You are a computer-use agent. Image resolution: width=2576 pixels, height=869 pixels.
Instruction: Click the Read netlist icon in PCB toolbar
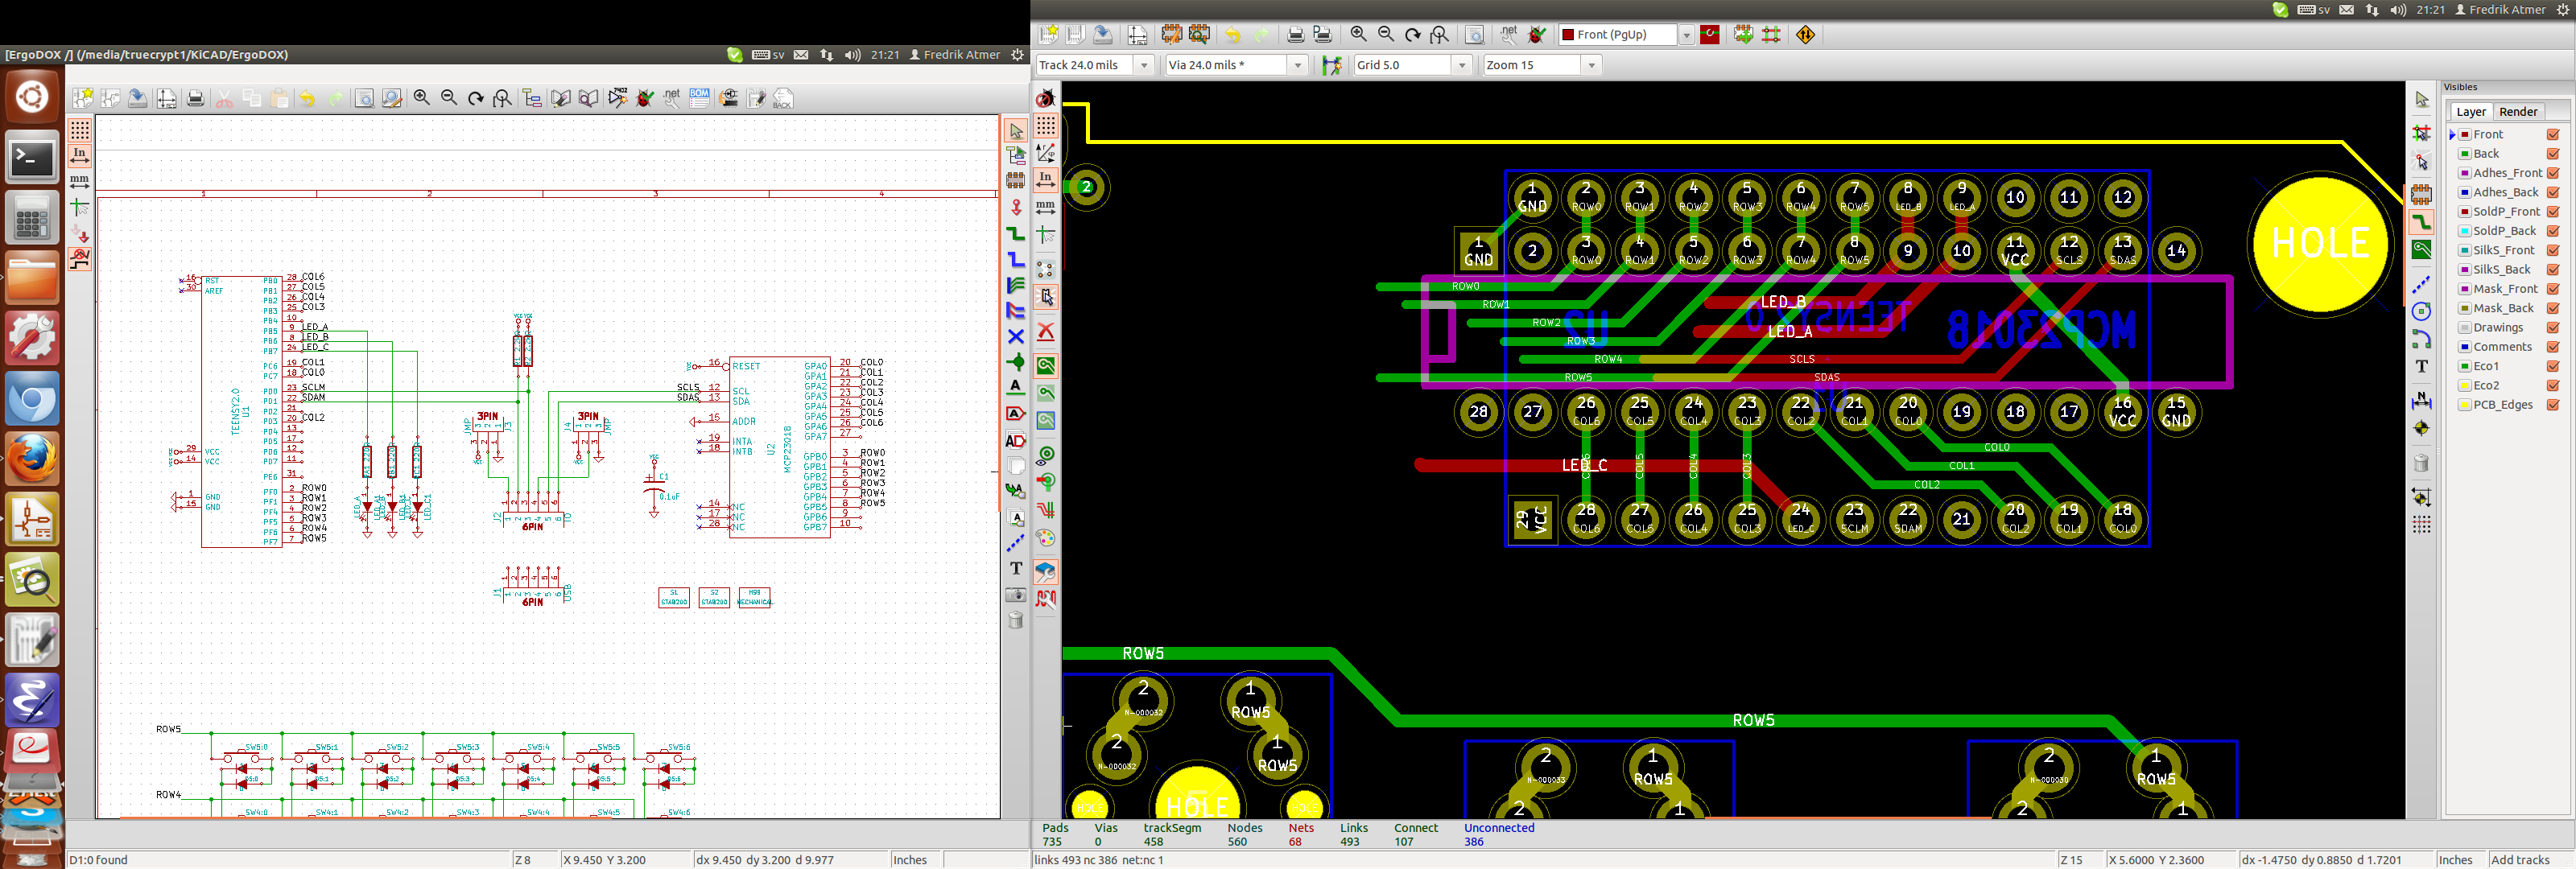[1509, 35]
